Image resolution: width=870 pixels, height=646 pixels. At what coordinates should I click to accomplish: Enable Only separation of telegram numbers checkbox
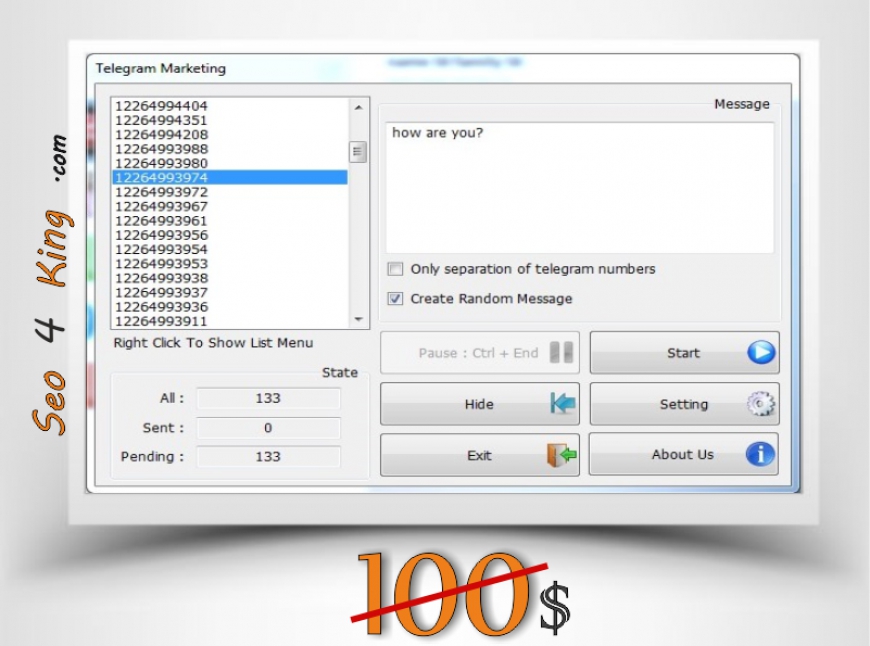pyautogui.click(x=395, y=269)
